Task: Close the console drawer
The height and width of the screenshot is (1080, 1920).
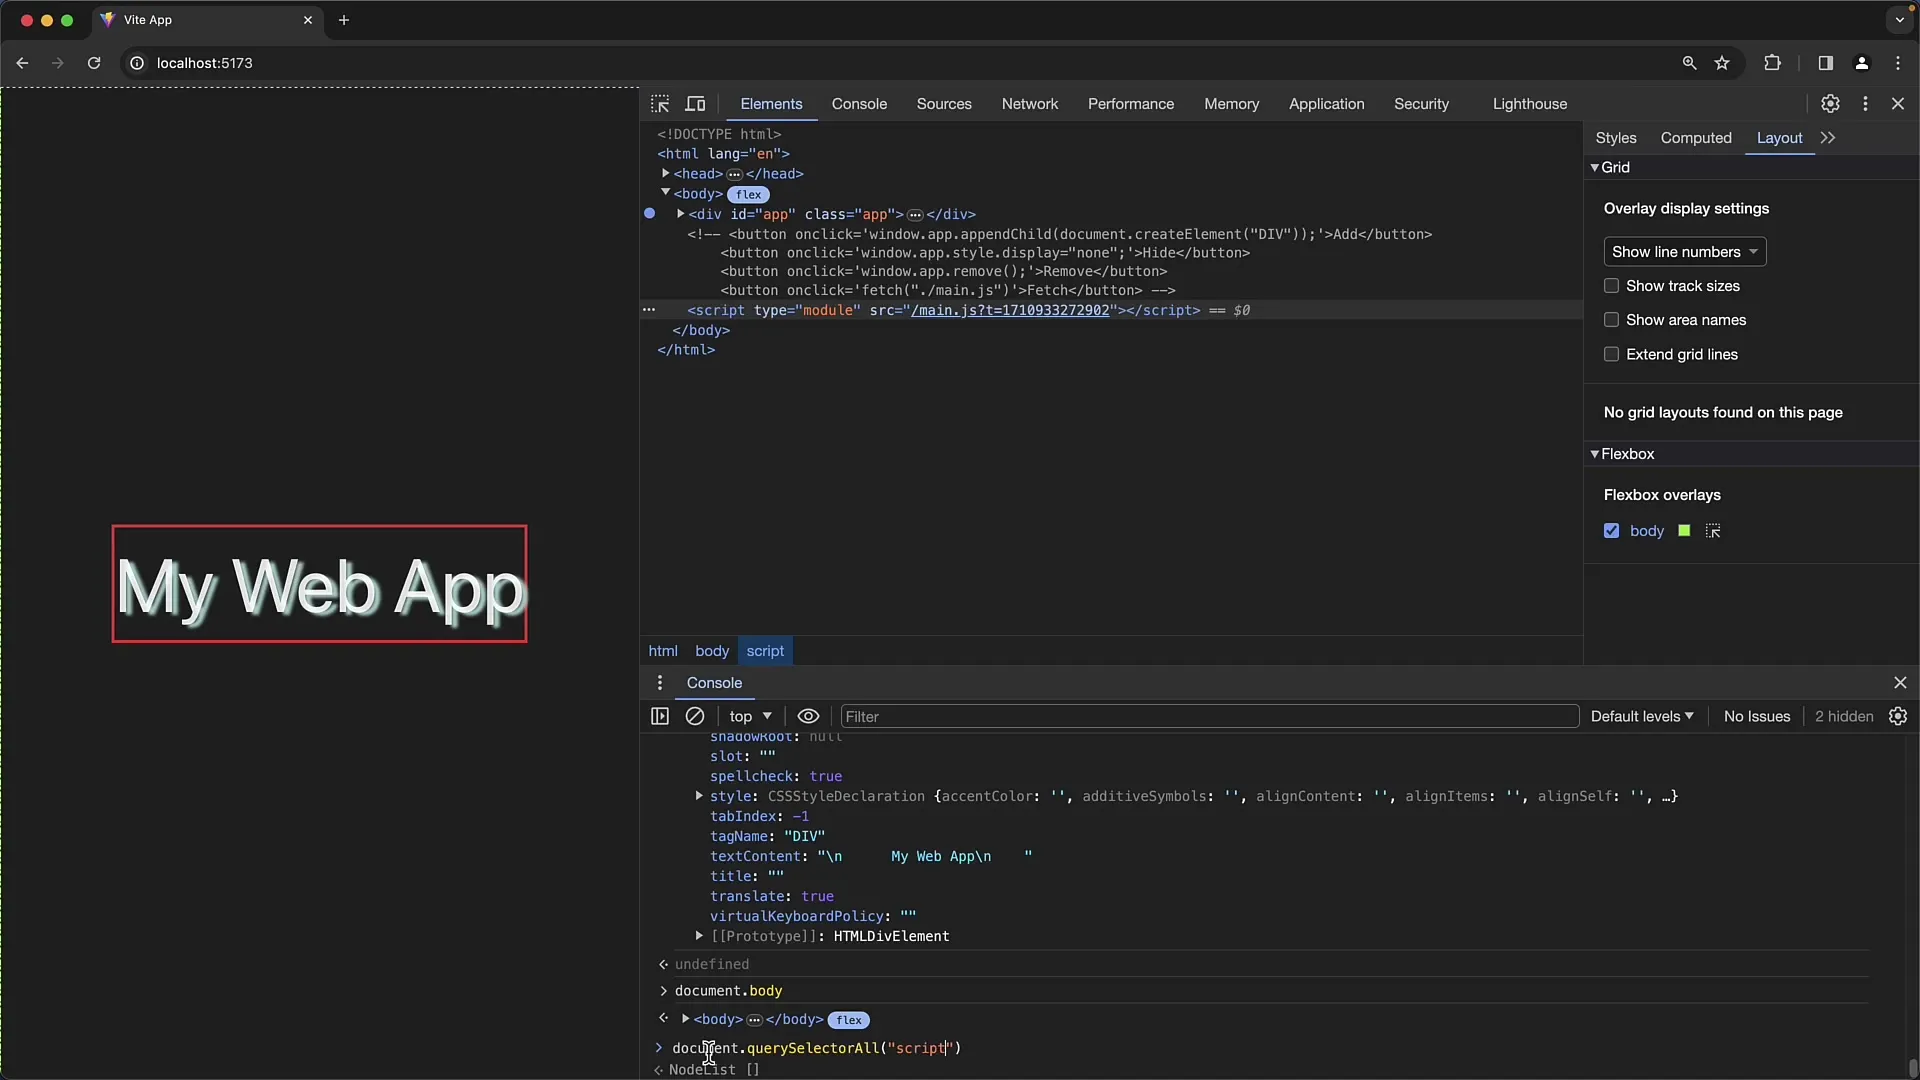Action: [x=1900, y=683]
